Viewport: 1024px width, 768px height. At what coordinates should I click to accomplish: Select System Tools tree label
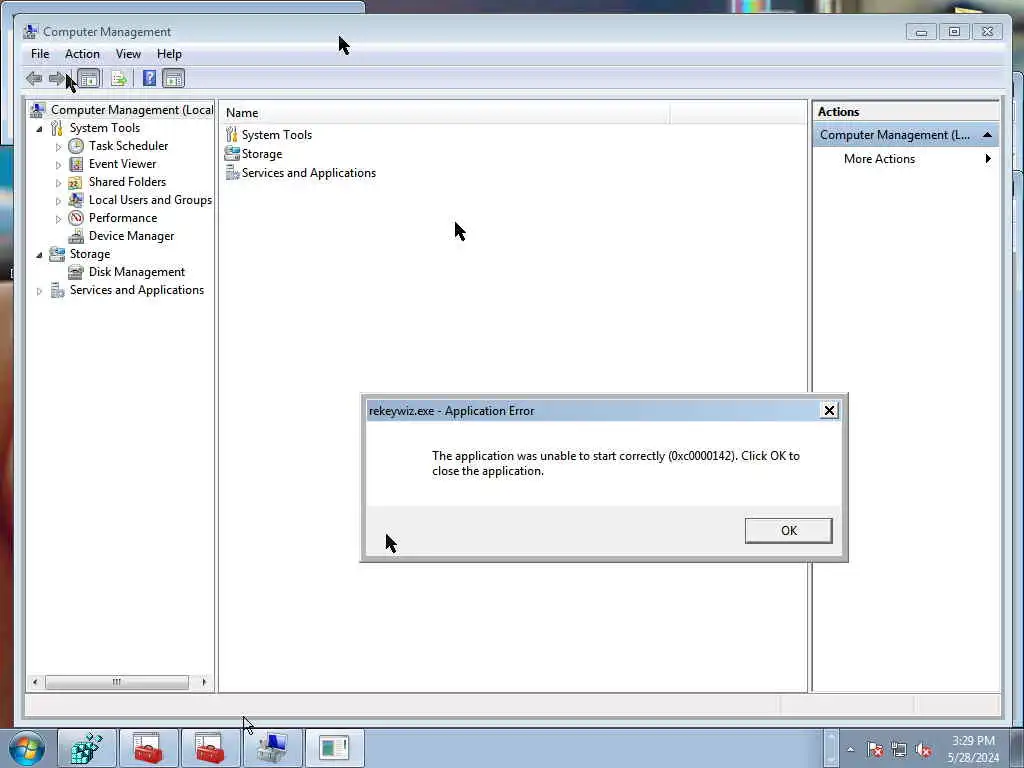[104, 128]
